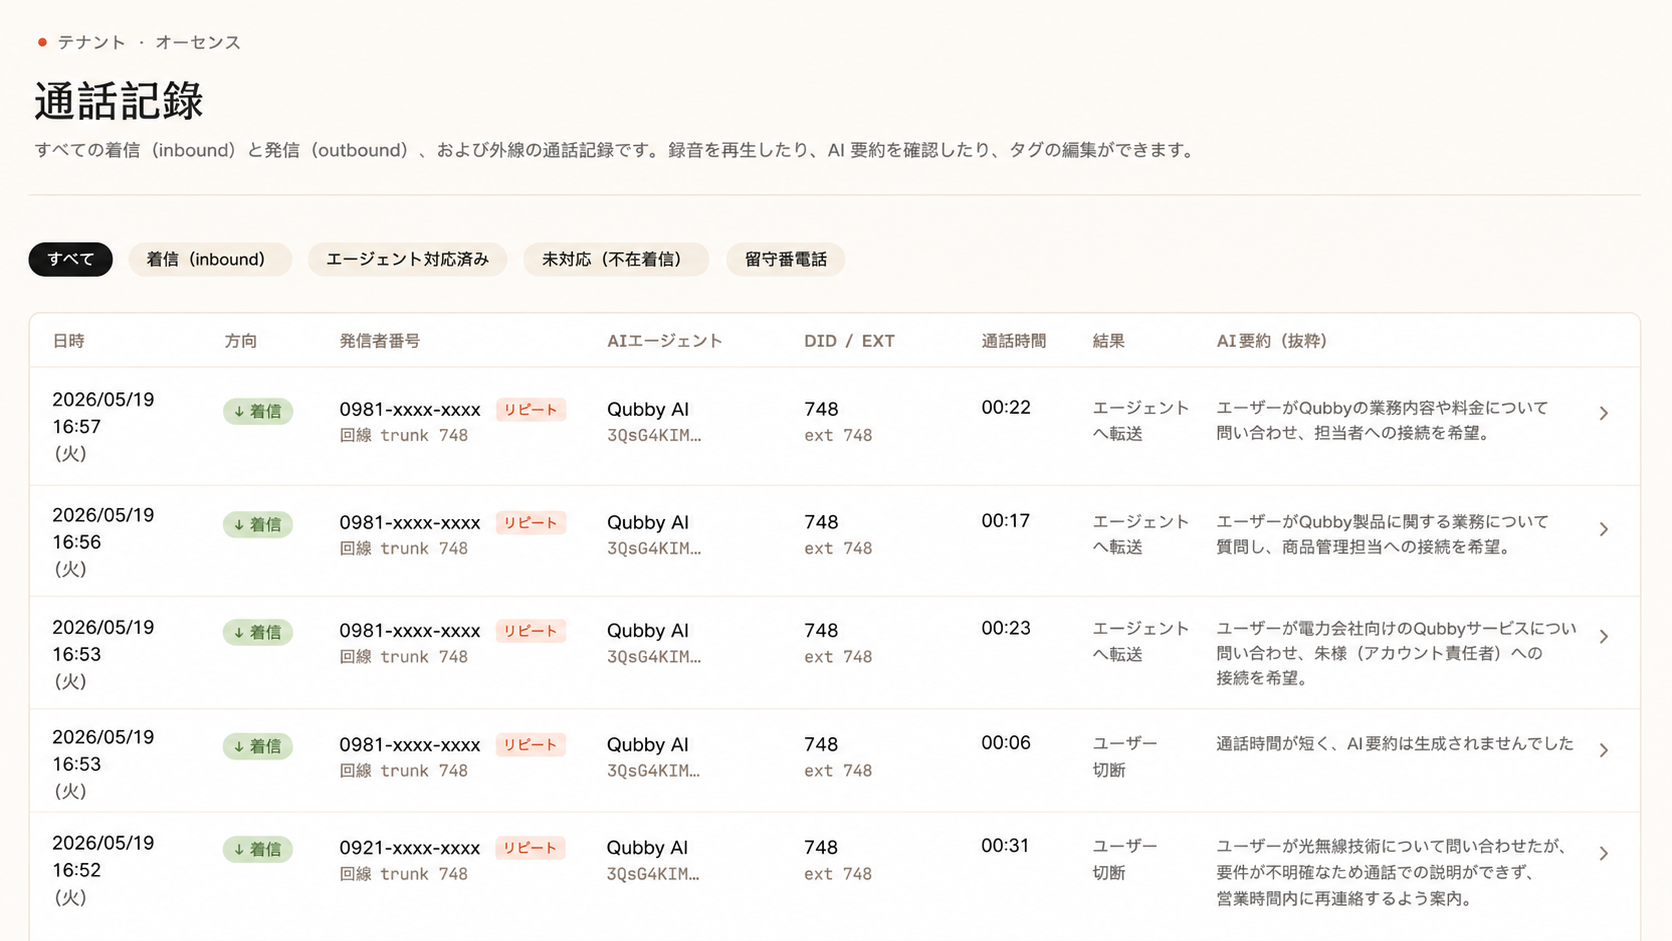Viewport: 1672px width, 941px height.
Task: Click summary mentioning 朱様（アカウント責任者）
Action: [1396, 653]
